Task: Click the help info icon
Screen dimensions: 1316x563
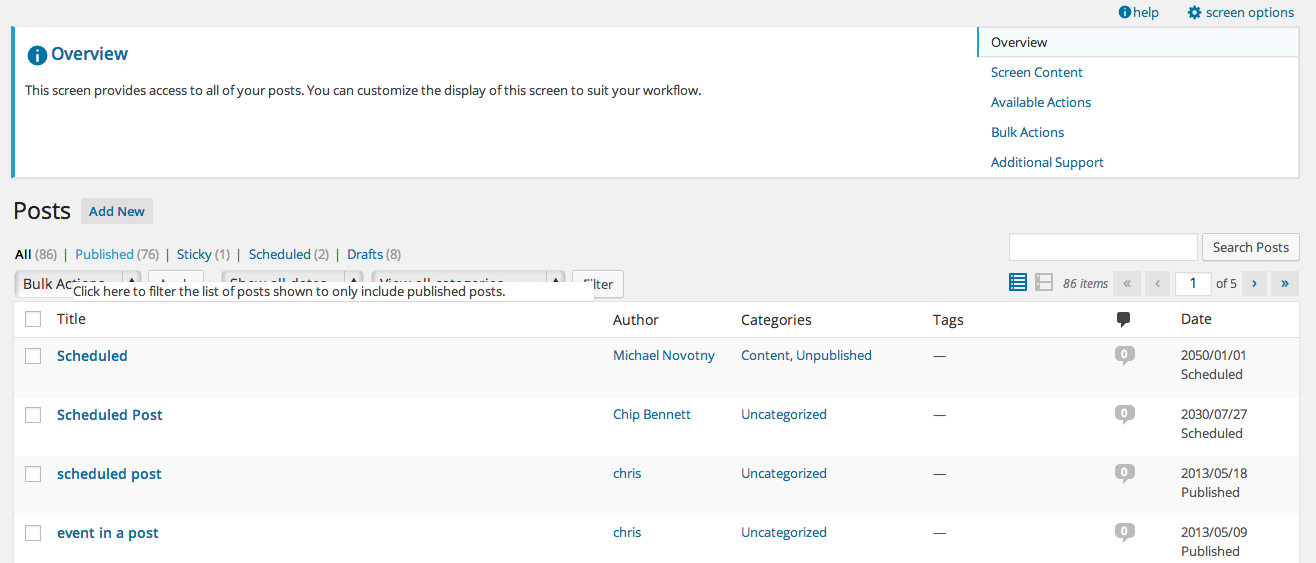Action: pyautogui.click(x=1125, y=13)
